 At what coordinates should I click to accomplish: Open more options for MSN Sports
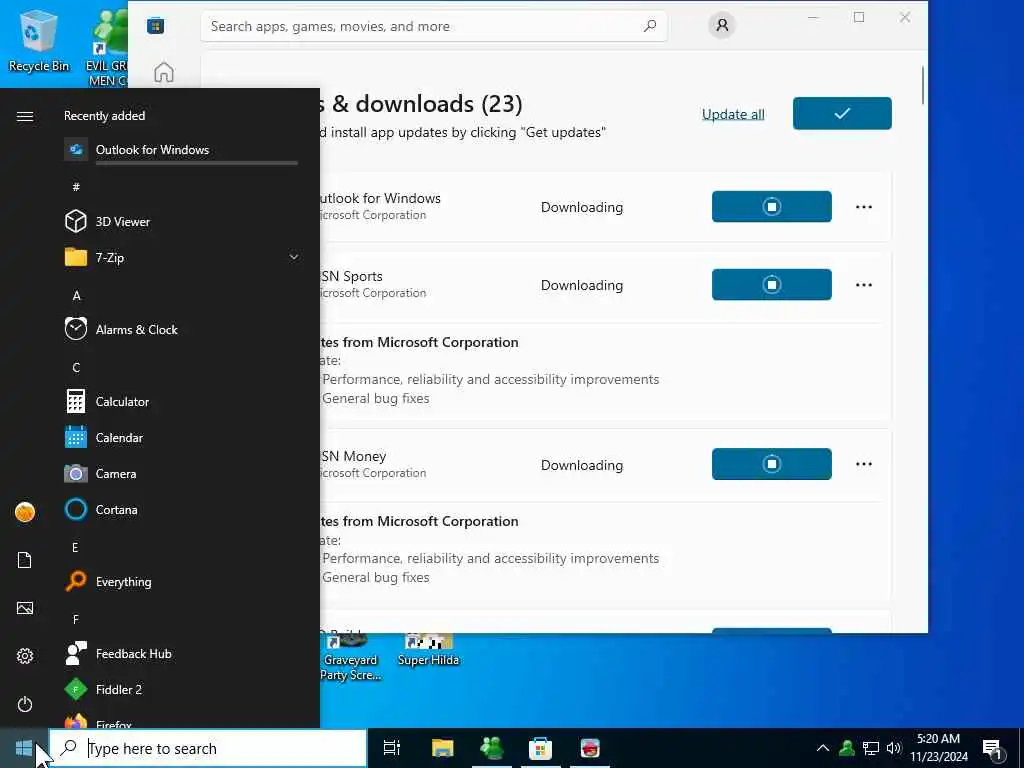[863, 285]
